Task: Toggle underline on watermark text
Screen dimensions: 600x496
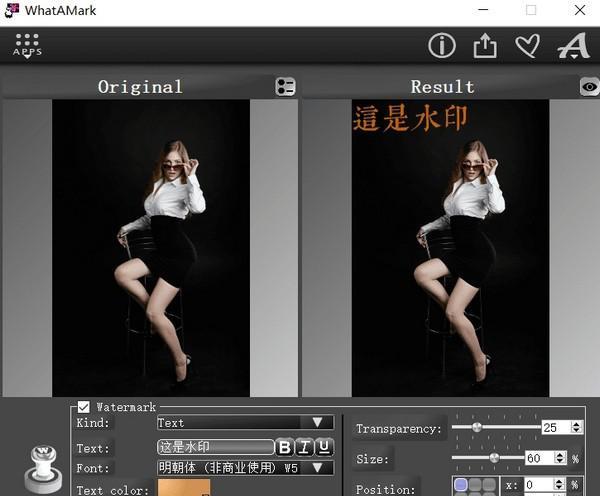Action: [324, 447]
